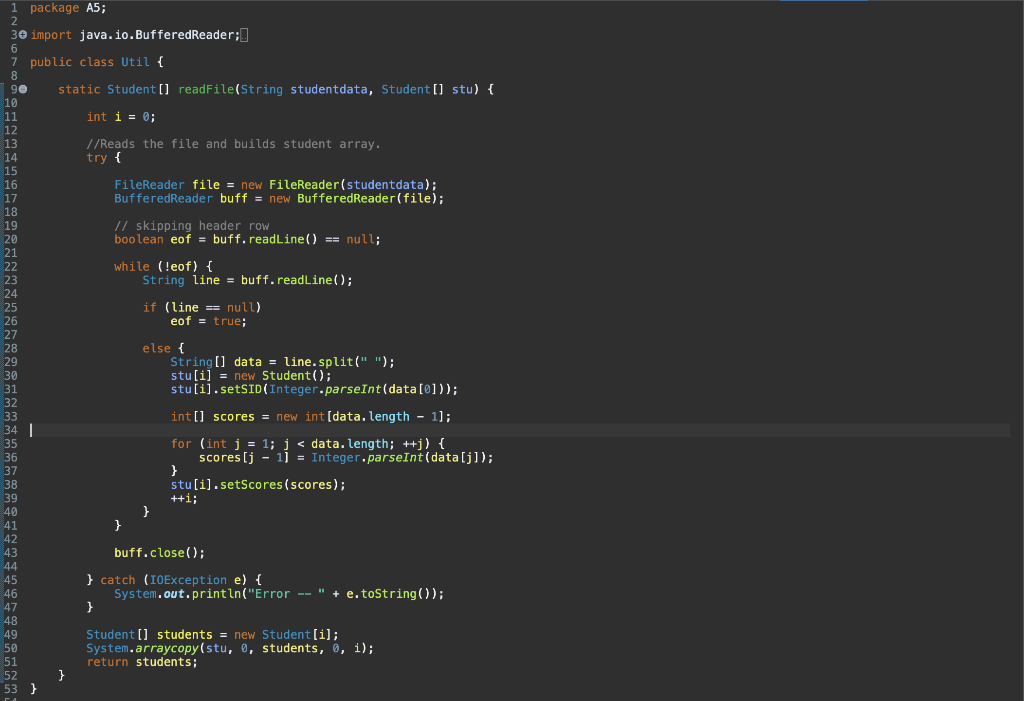
Task: Expand the folded import block
Action: (x=23, y=35)
